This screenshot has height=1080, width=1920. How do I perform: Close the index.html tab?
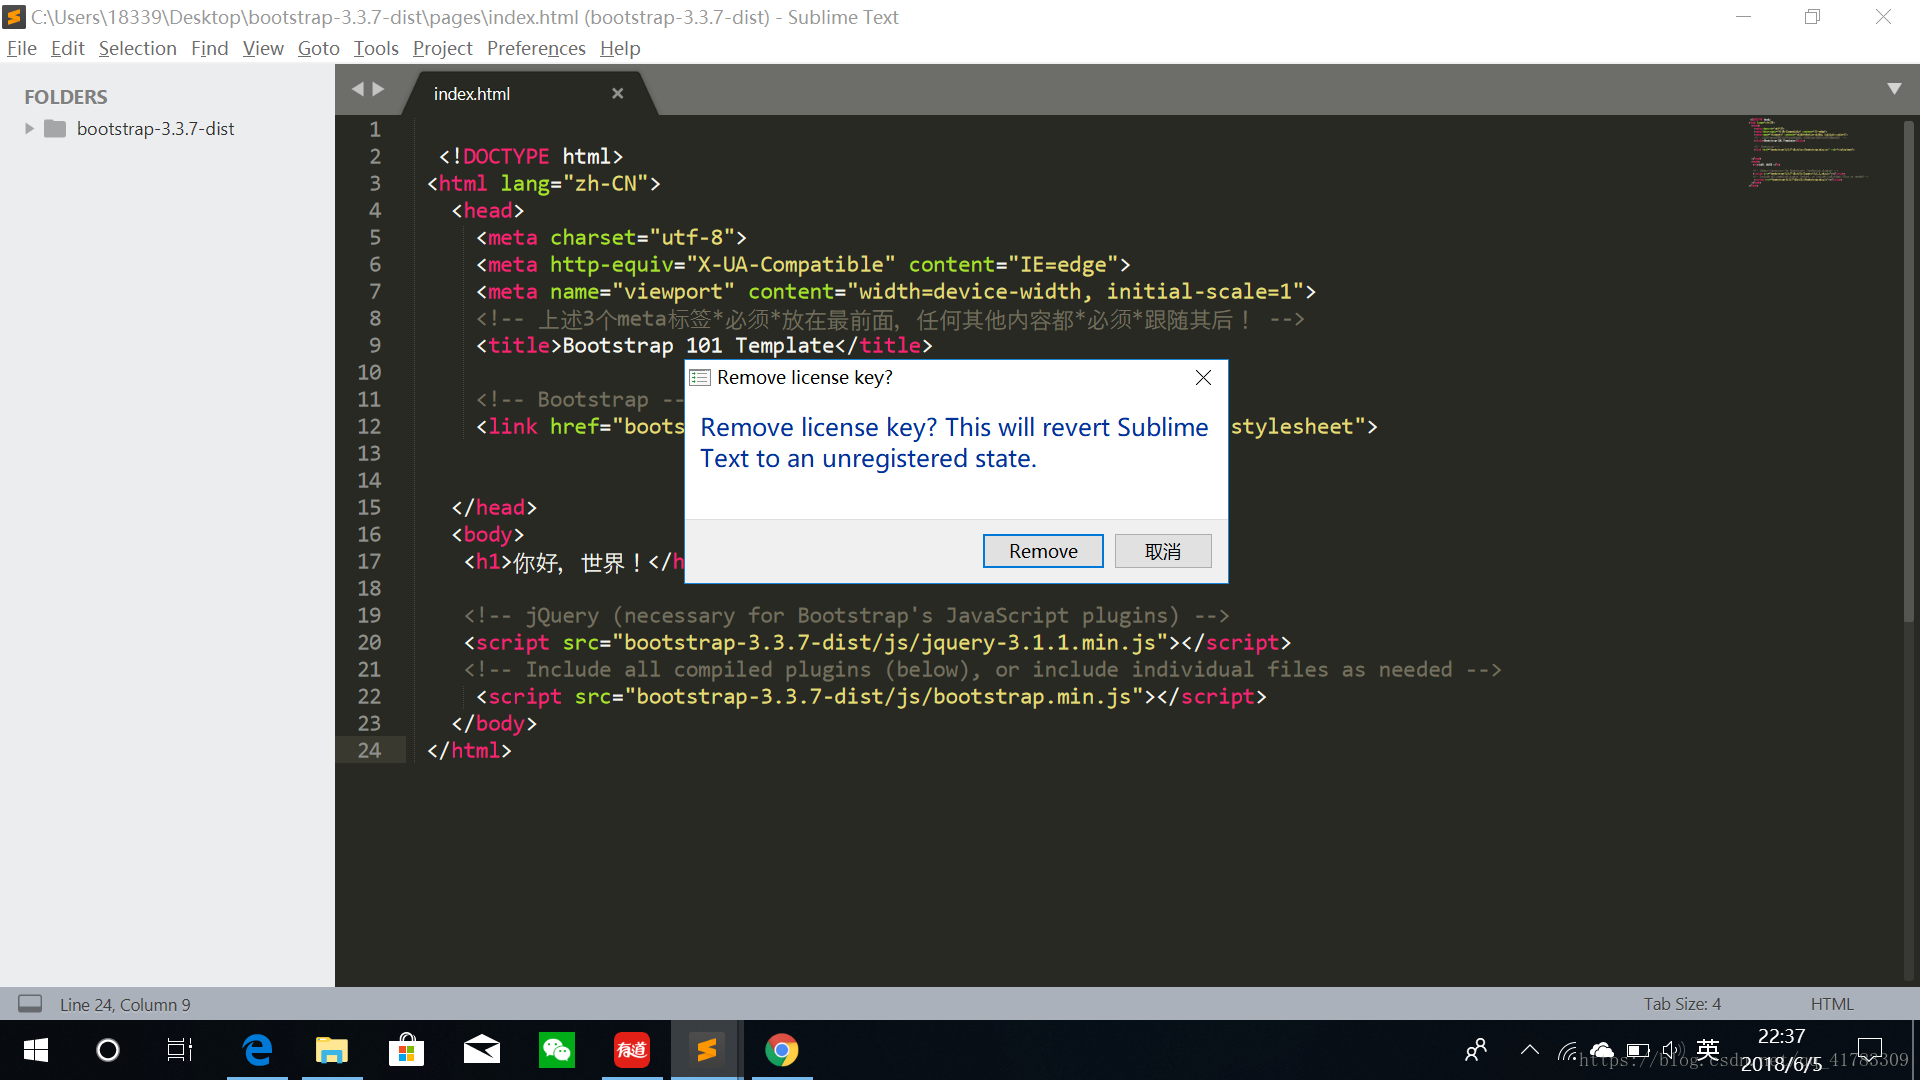coord(618,93)
